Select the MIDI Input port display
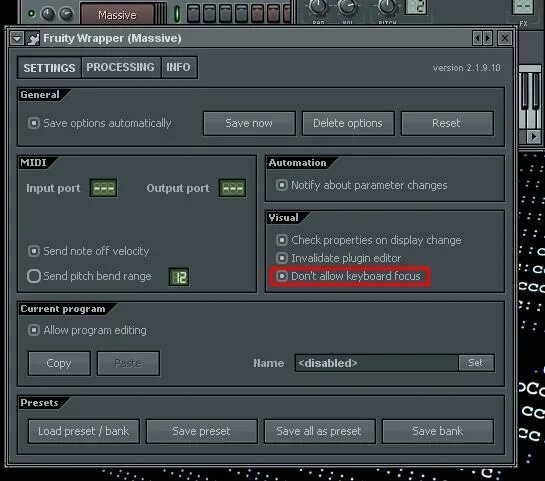The image size is (545, 481). point(104,188)
